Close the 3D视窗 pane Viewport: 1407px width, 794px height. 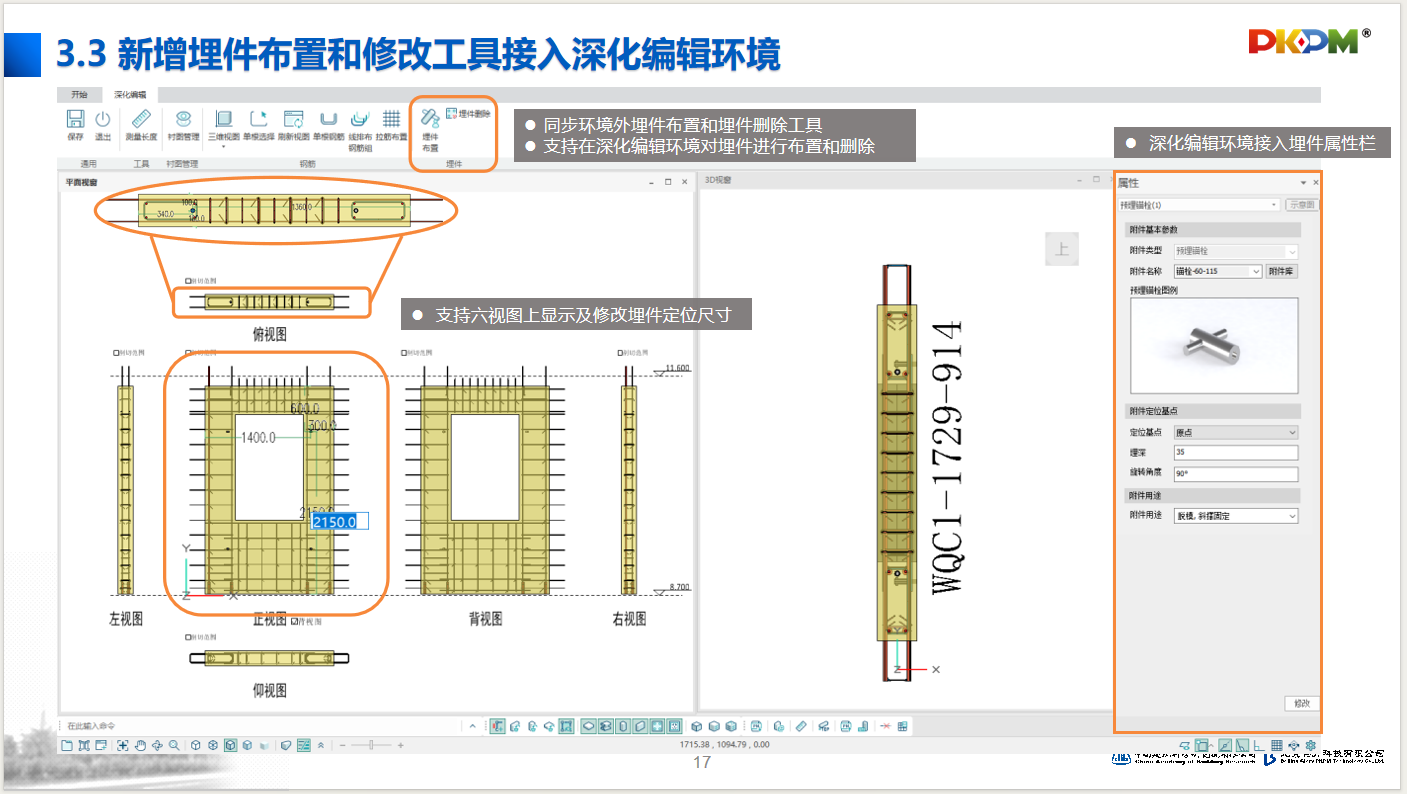click(x=1112, y=180)
